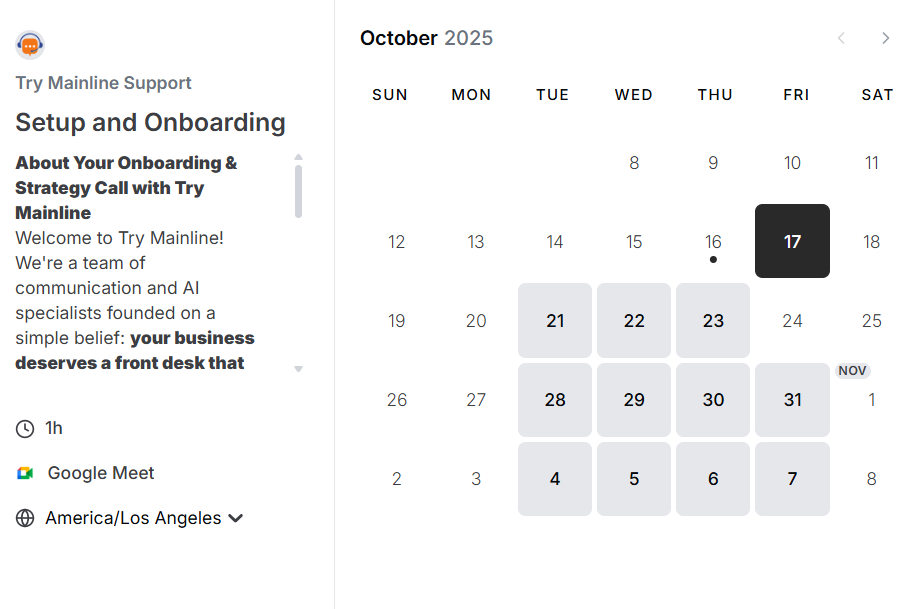Click the Try Mainline robot logo icon
Screen dimensions: 920x609
[29, 44]
